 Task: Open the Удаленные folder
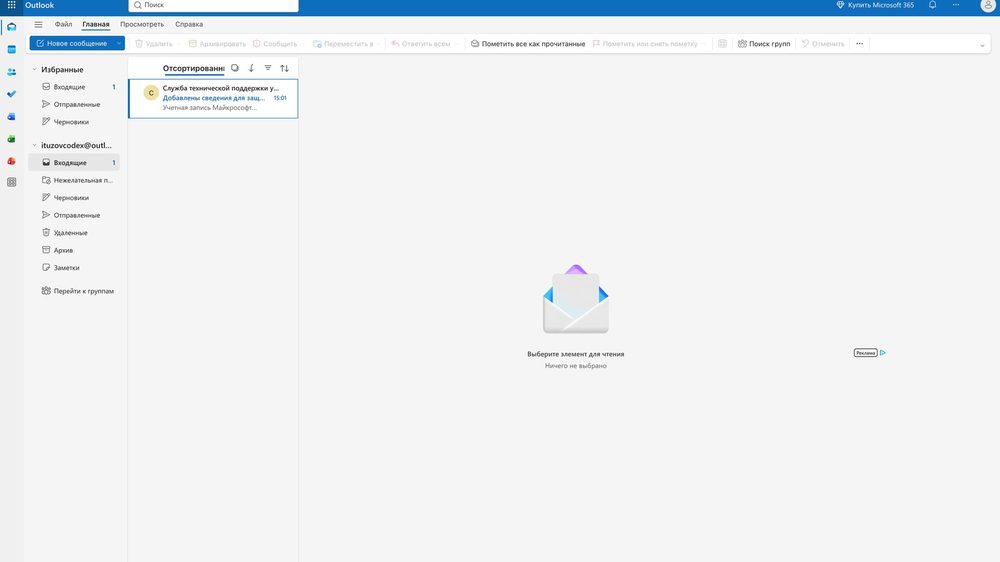coord(75,233)
